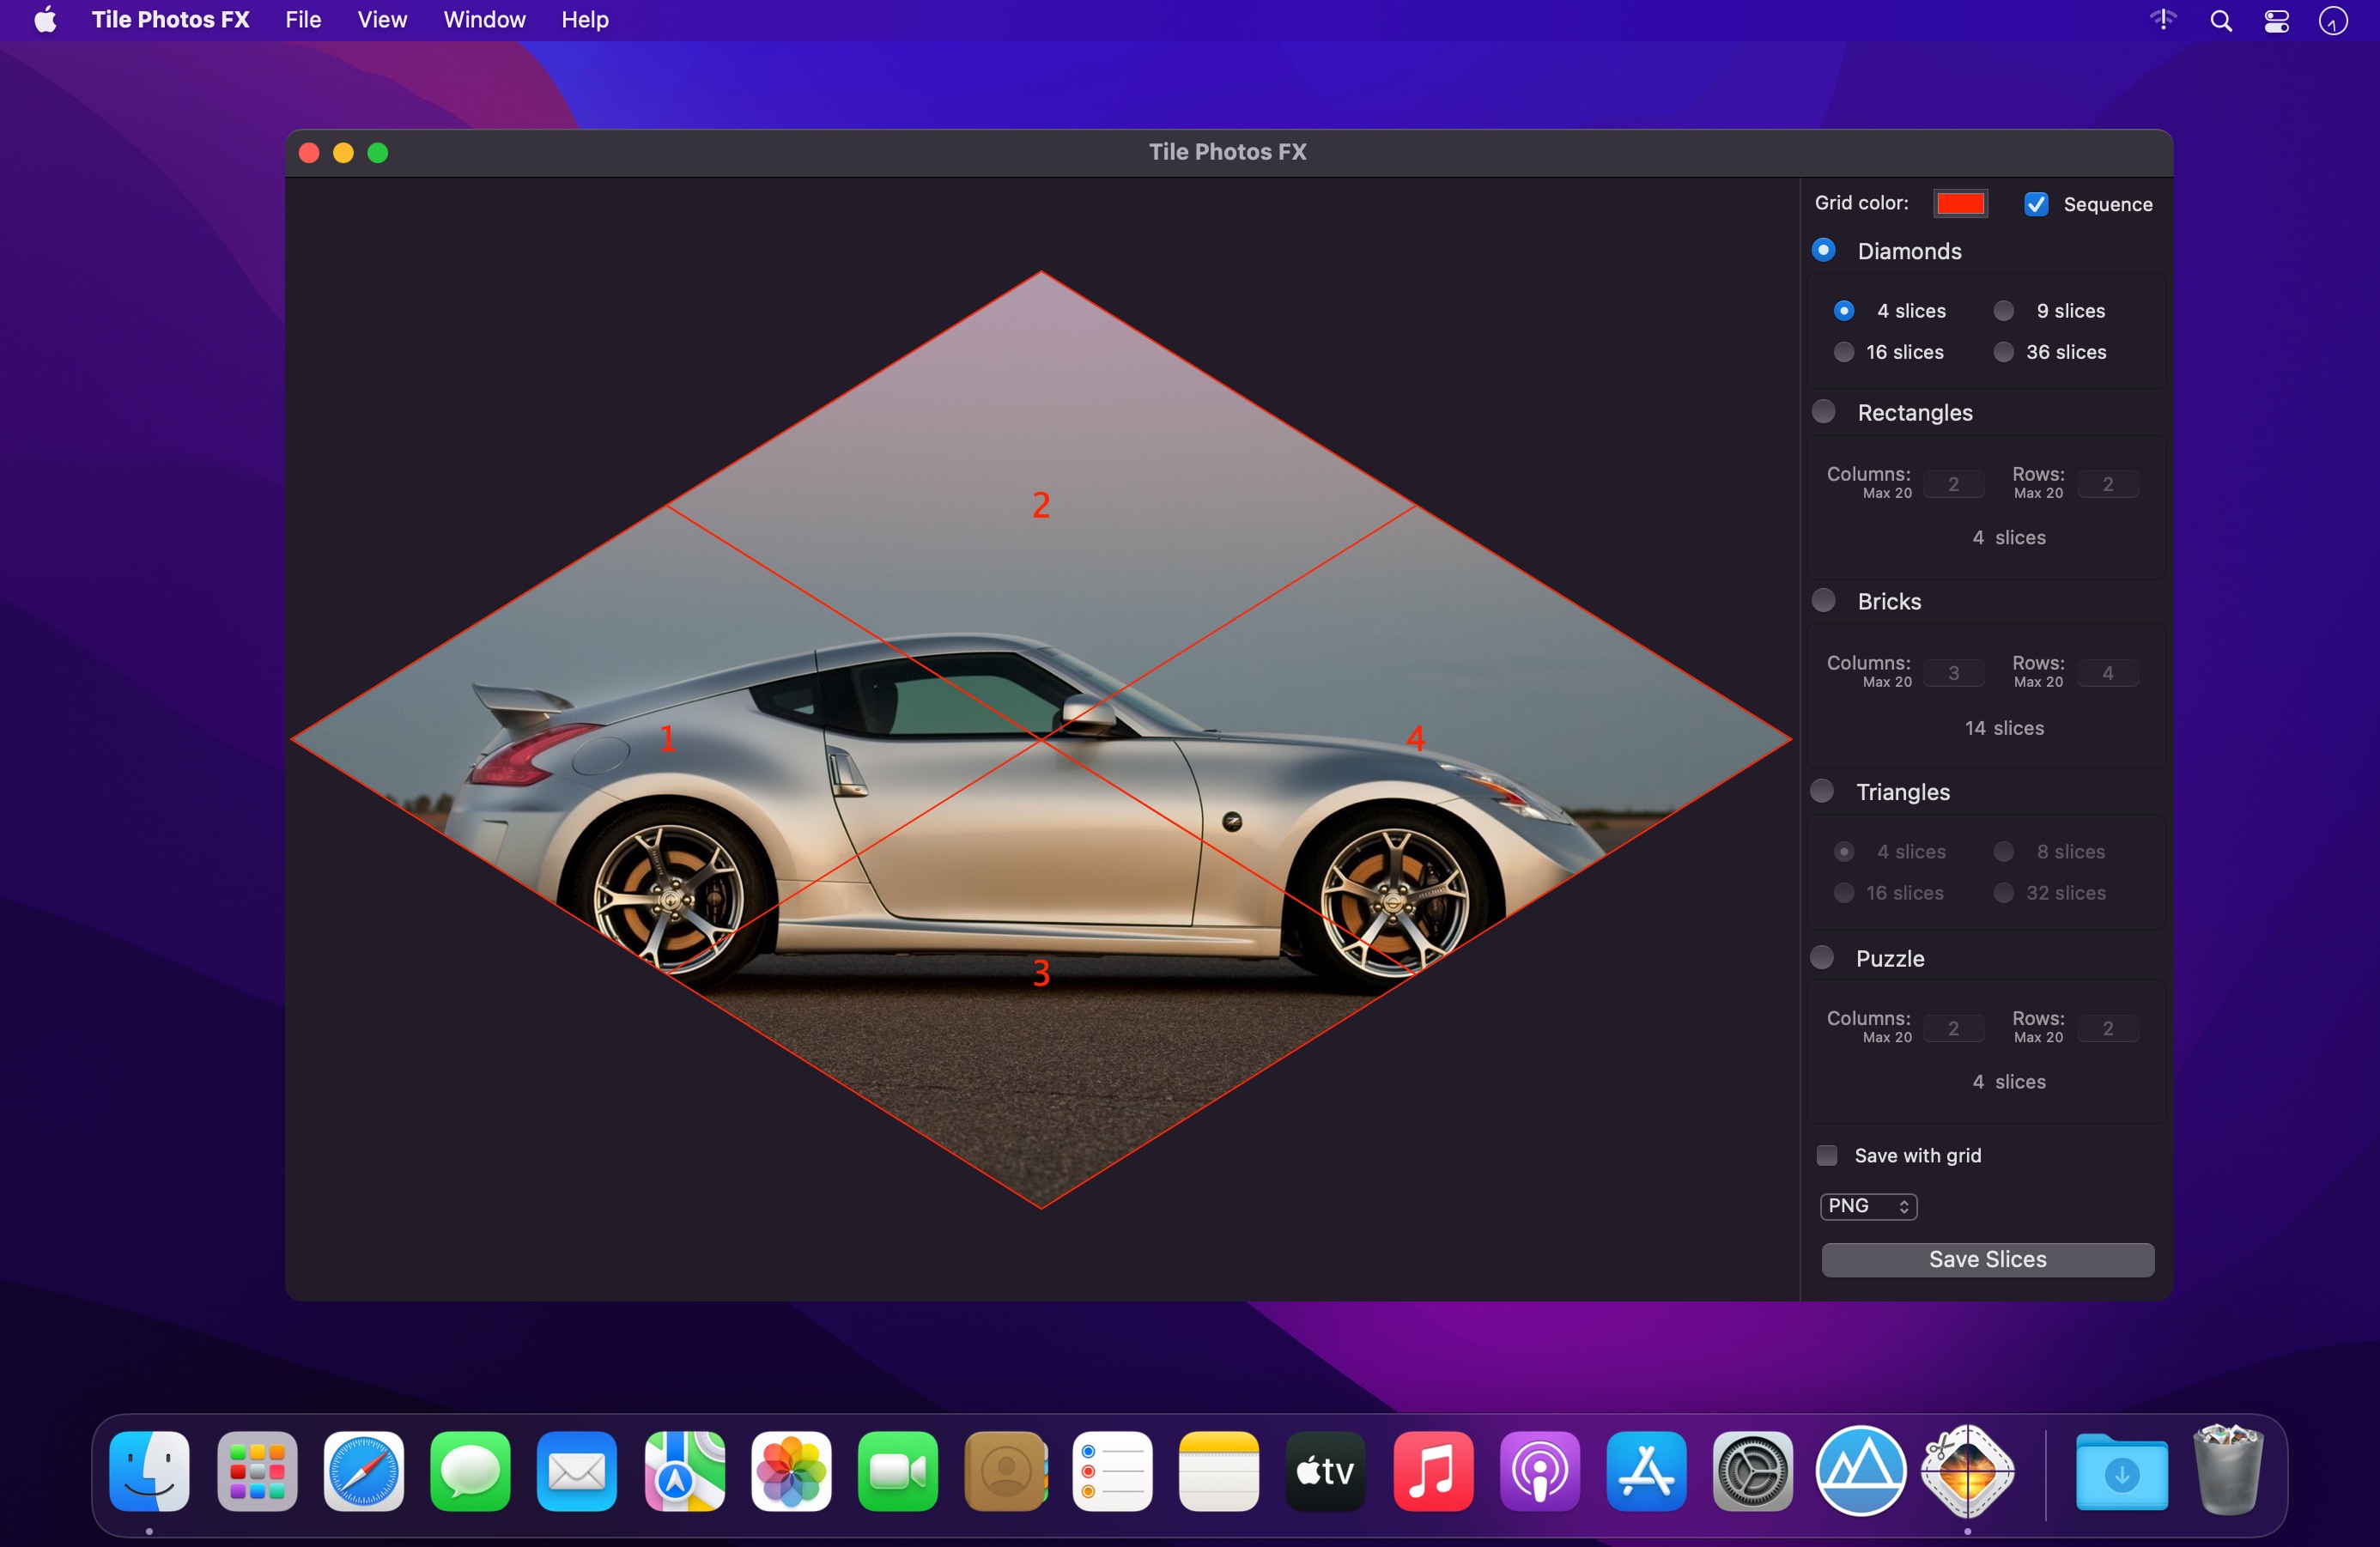Choose 9 slices for Diamonds
Image resolution: width=2380 pixels, height=1547 pixels.
click(2004, 311)
